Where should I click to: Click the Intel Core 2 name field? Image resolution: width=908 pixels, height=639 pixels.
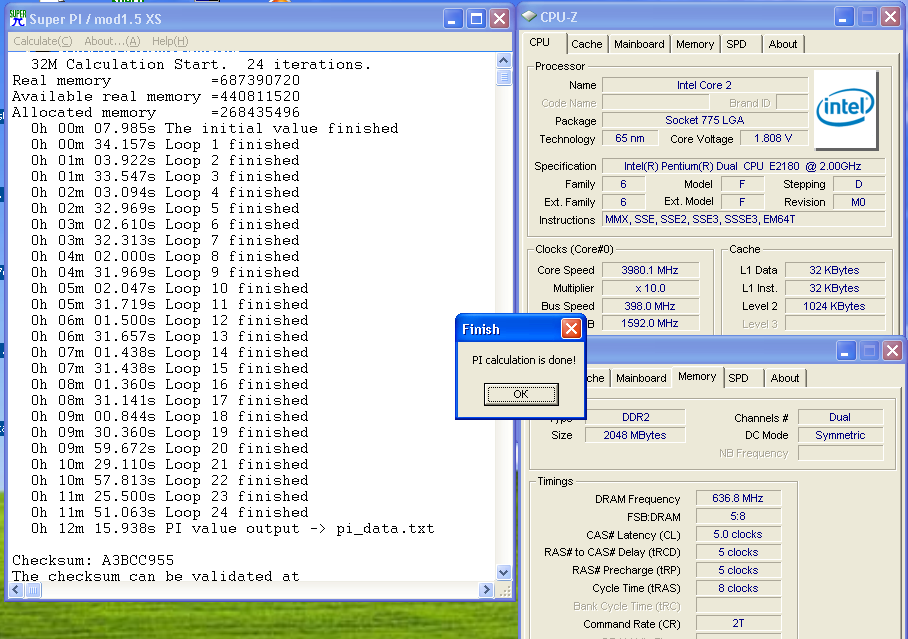[705, 85]
